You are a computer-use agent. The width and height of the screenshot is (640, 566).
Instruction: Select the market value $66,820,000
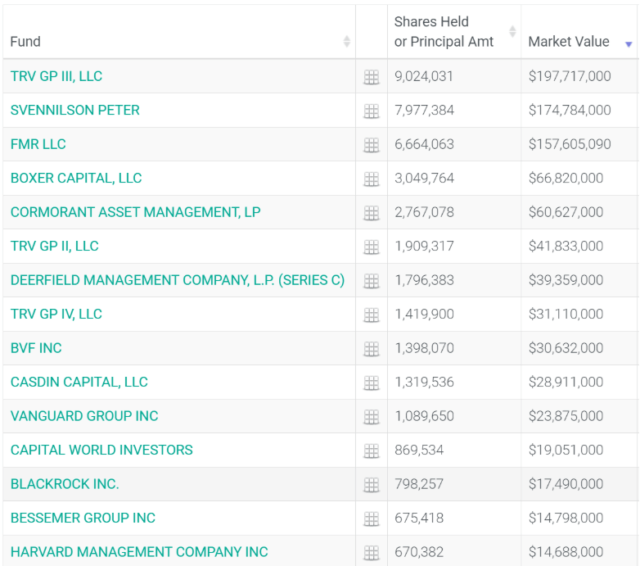(x=566, y=178)
